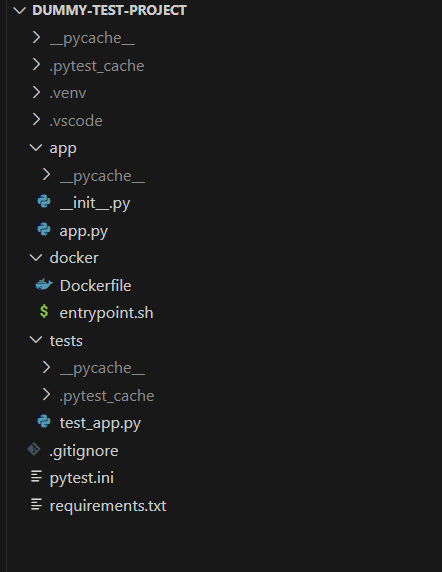Collapse the app folder chevron

pyautogui.click(x=36, y=147)
